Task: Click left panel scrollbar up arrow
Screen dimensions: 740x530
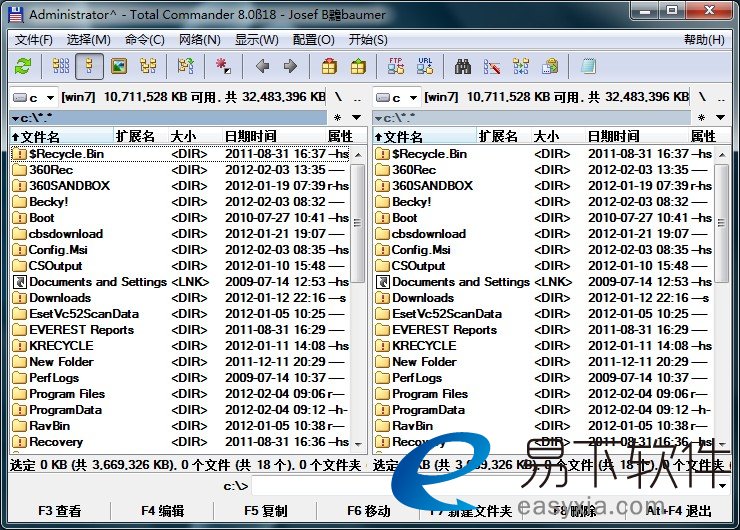Action: coord(358,155)
